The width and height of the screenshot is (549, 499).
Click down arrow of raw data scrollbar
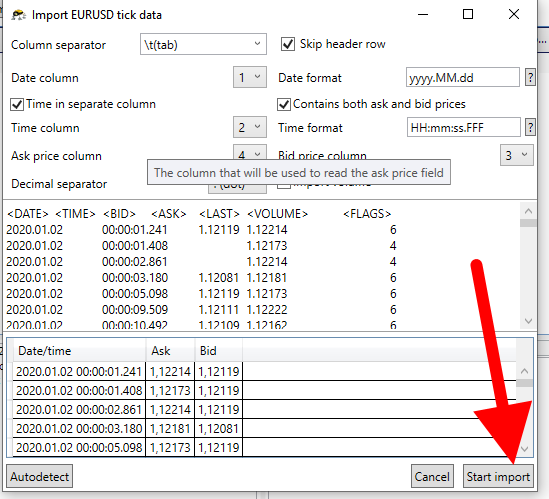pos(528,321)
